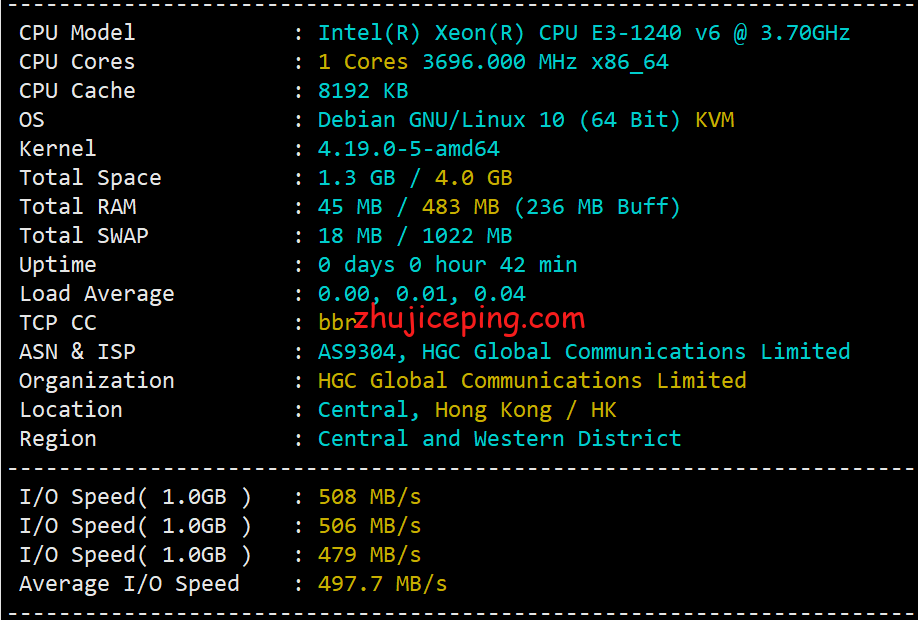The height and width of the screenshot is (620, 918).
Task: Click the "Uptime" label
Action: (58, 265)
